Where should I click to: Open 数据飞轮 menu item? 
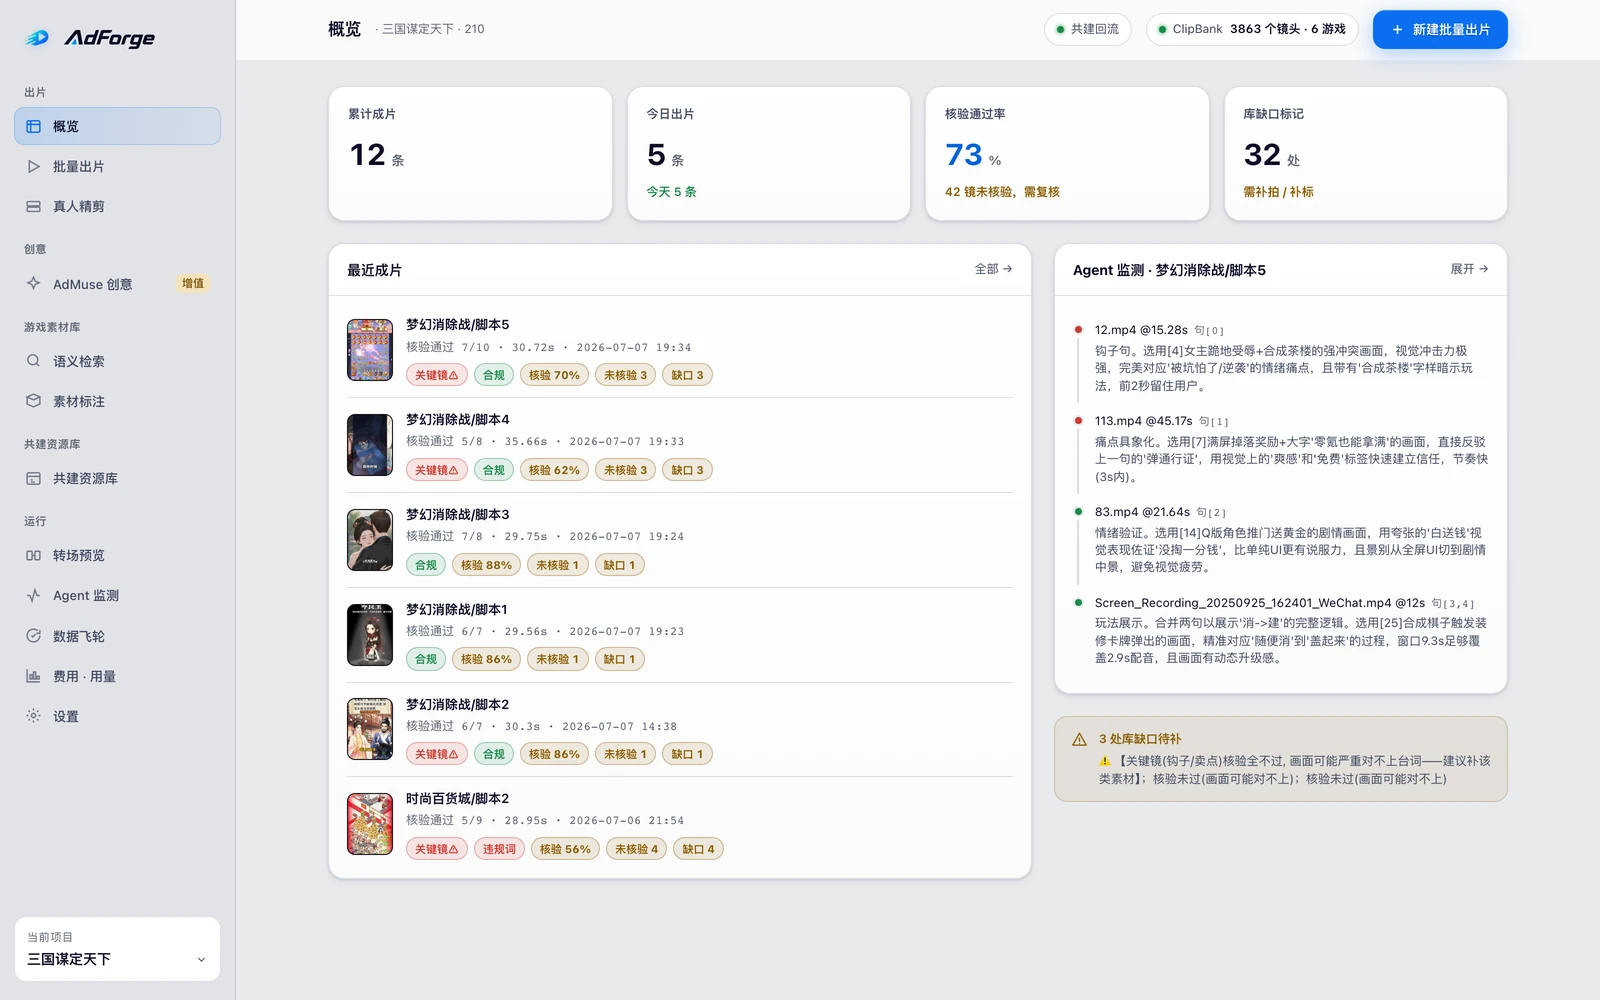tap(117, 636)
